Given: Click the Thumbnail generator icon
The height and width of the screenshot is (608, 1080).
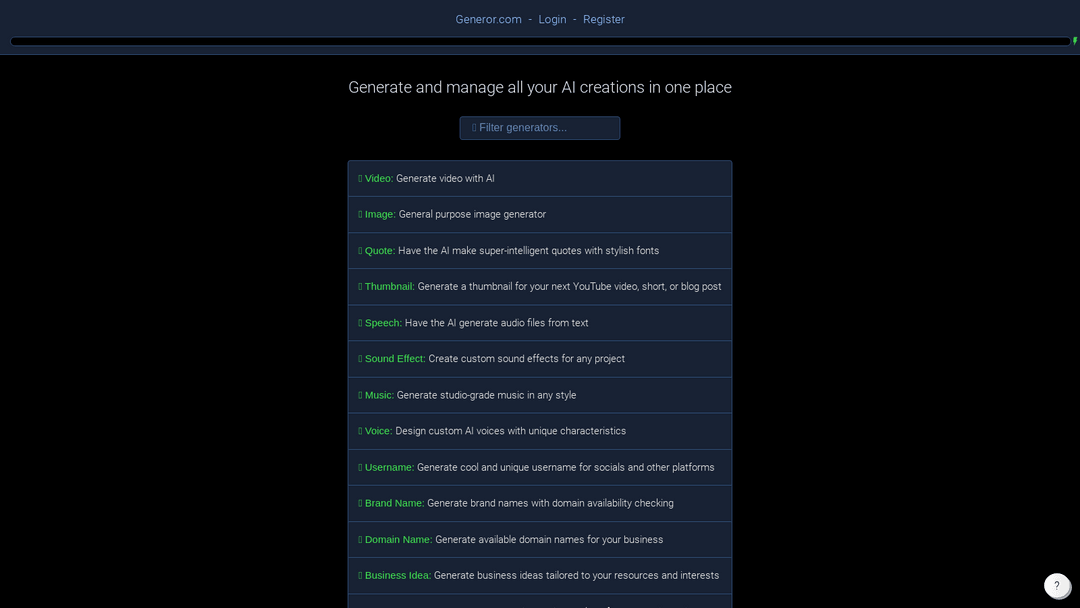Looking at the screenshot, I should (360, 286).
